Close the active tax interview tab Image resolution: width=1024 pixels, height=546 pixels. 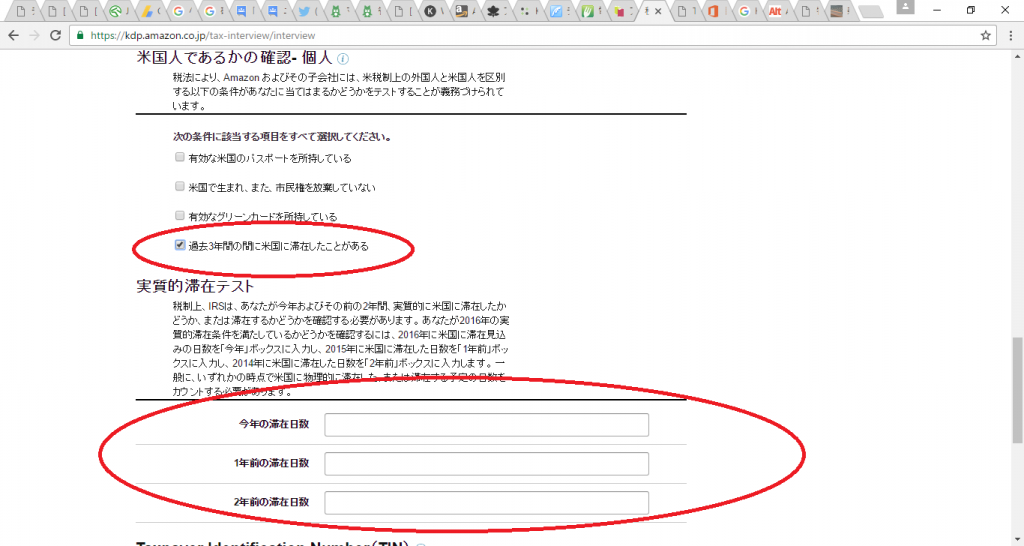point(658,11)
